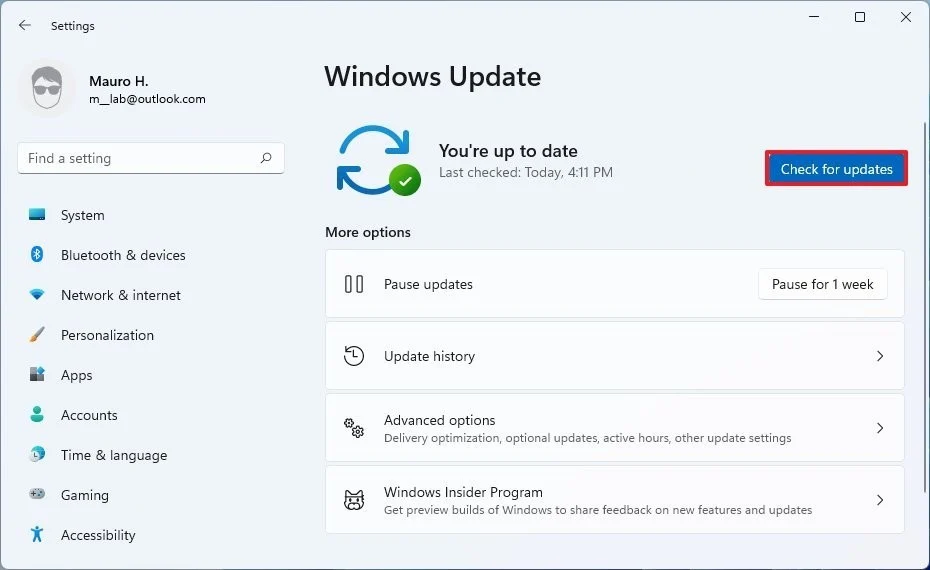The height and width of the screenshot is (570, 930).
Task: Minimize the Settings window
Action: pos(814,17)
